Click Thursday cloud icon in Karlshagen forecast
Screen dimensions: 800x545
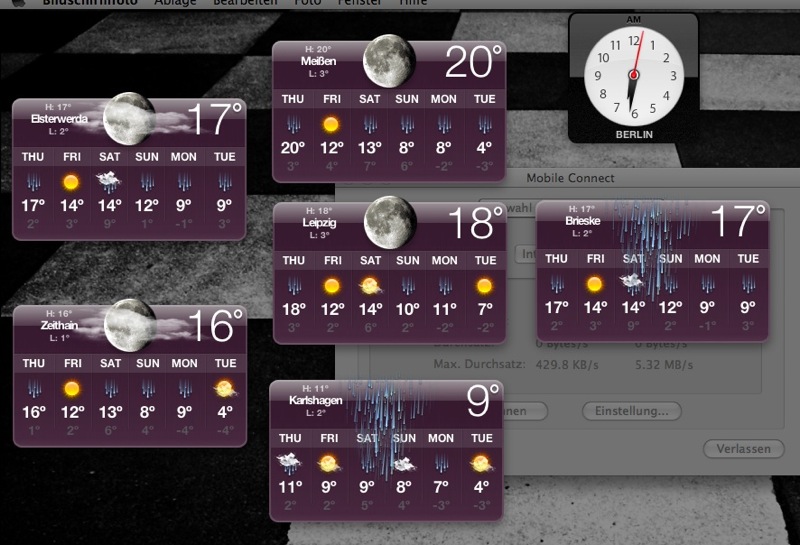290,463
